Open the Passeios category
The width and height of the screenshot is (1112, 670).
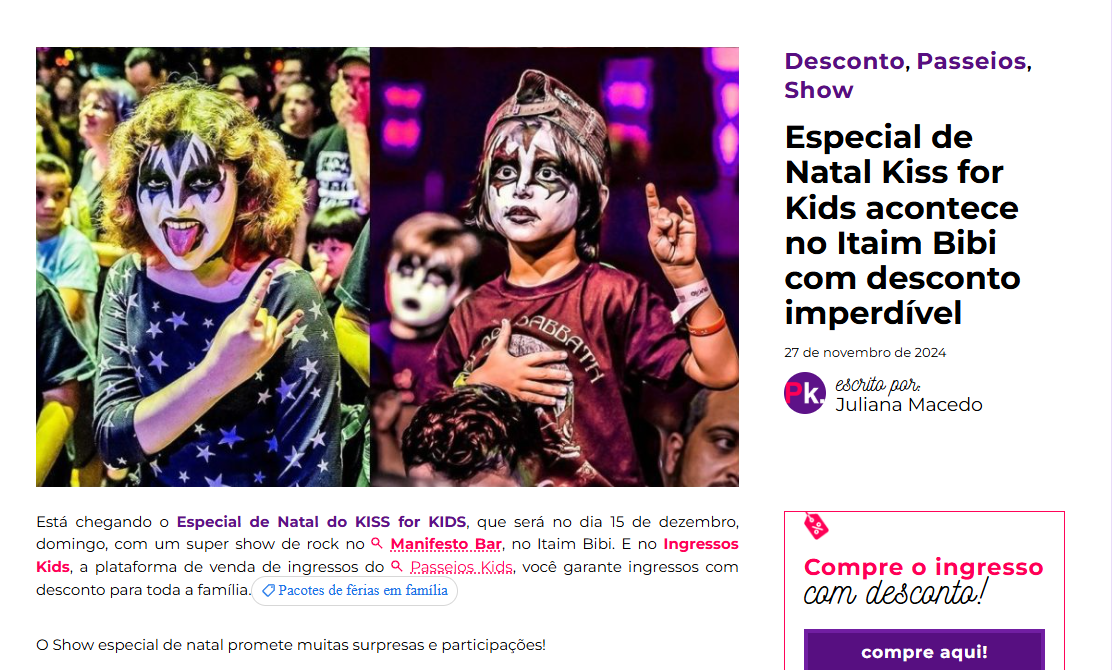point(971,61)
